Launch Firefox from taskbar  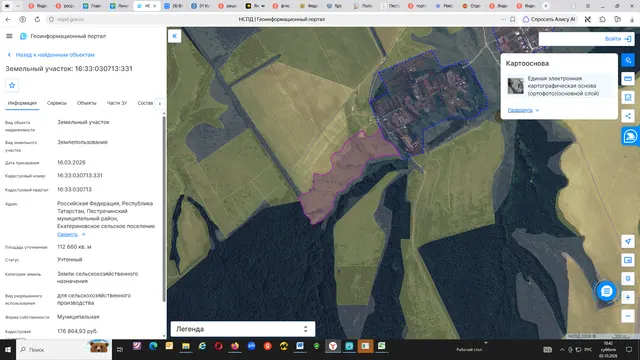click(x=235, y=346)
